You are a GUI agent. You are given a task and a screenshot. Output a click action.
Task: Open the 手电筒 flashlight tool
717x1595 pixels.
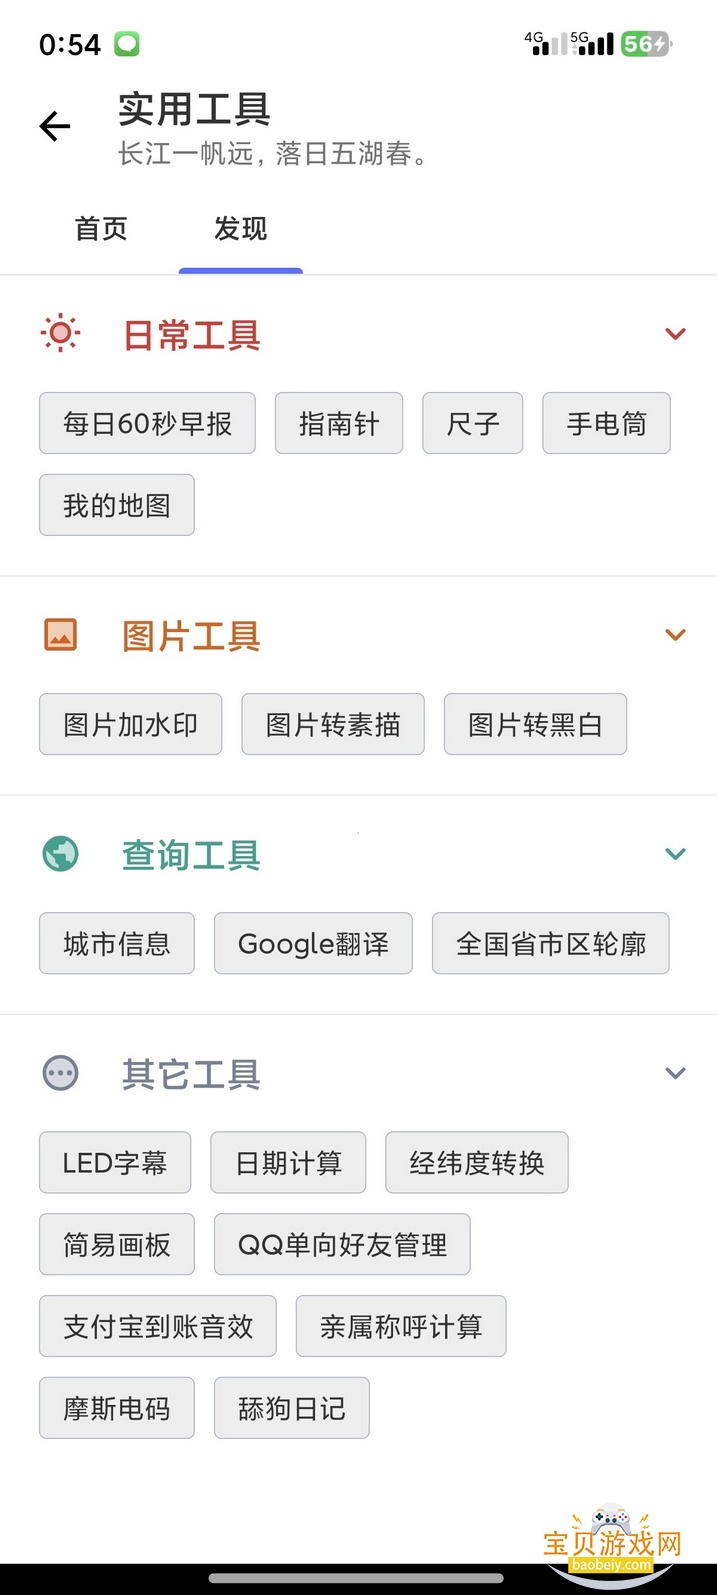606,423
